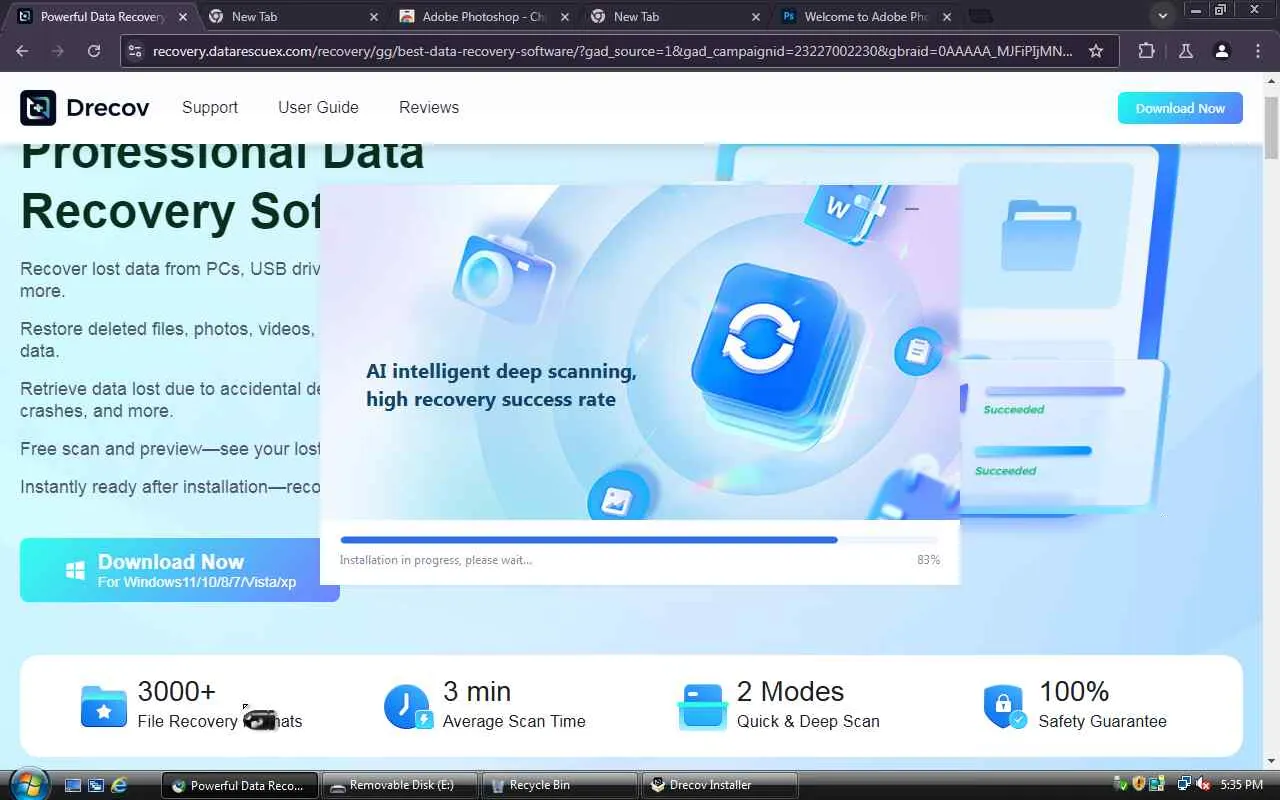Image resolution: width=1280 pixels, height=800 pixels.
Task: Open the Support page link
Action: [x=210, y=107]
